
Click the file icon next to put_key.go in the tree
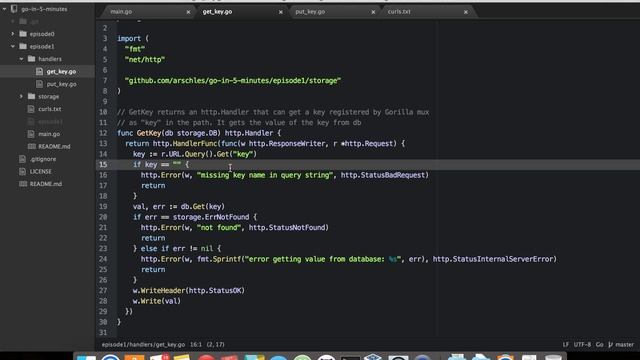[x=39, y=84]
